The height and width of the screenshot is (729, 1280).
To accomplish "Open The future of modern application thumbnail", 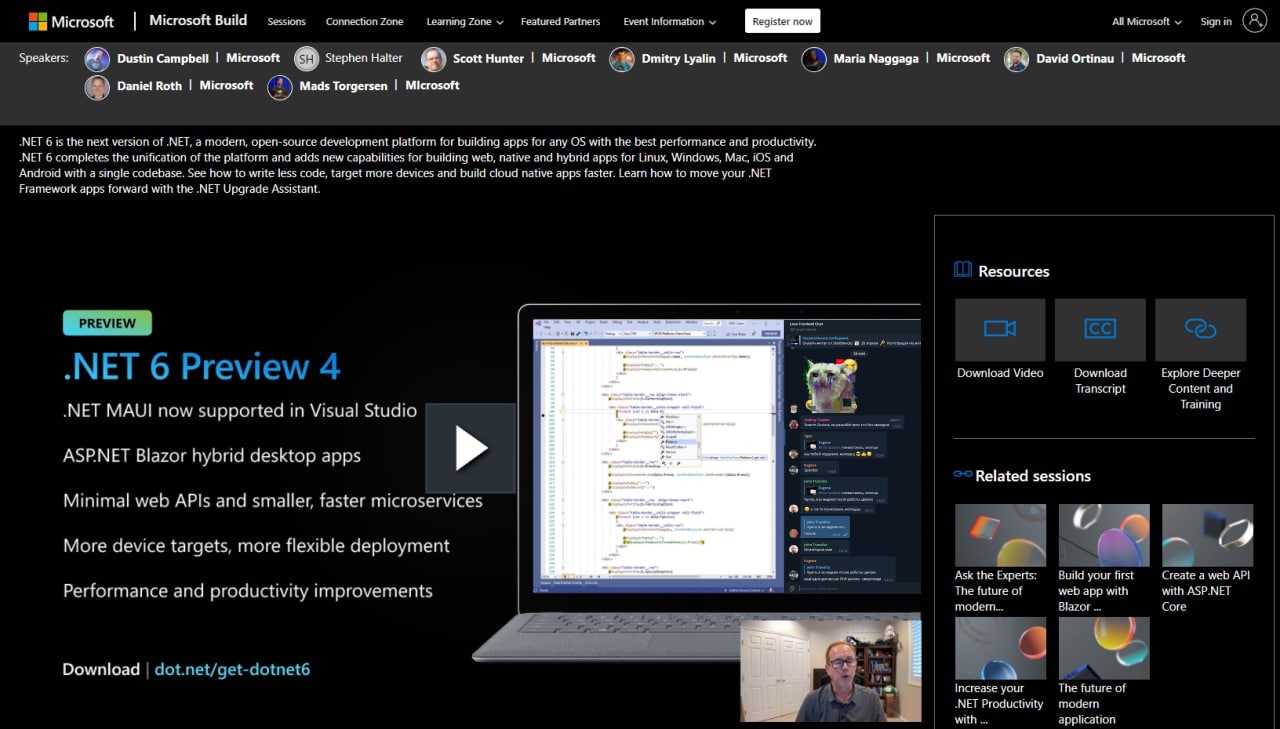I will (1104, 648).
